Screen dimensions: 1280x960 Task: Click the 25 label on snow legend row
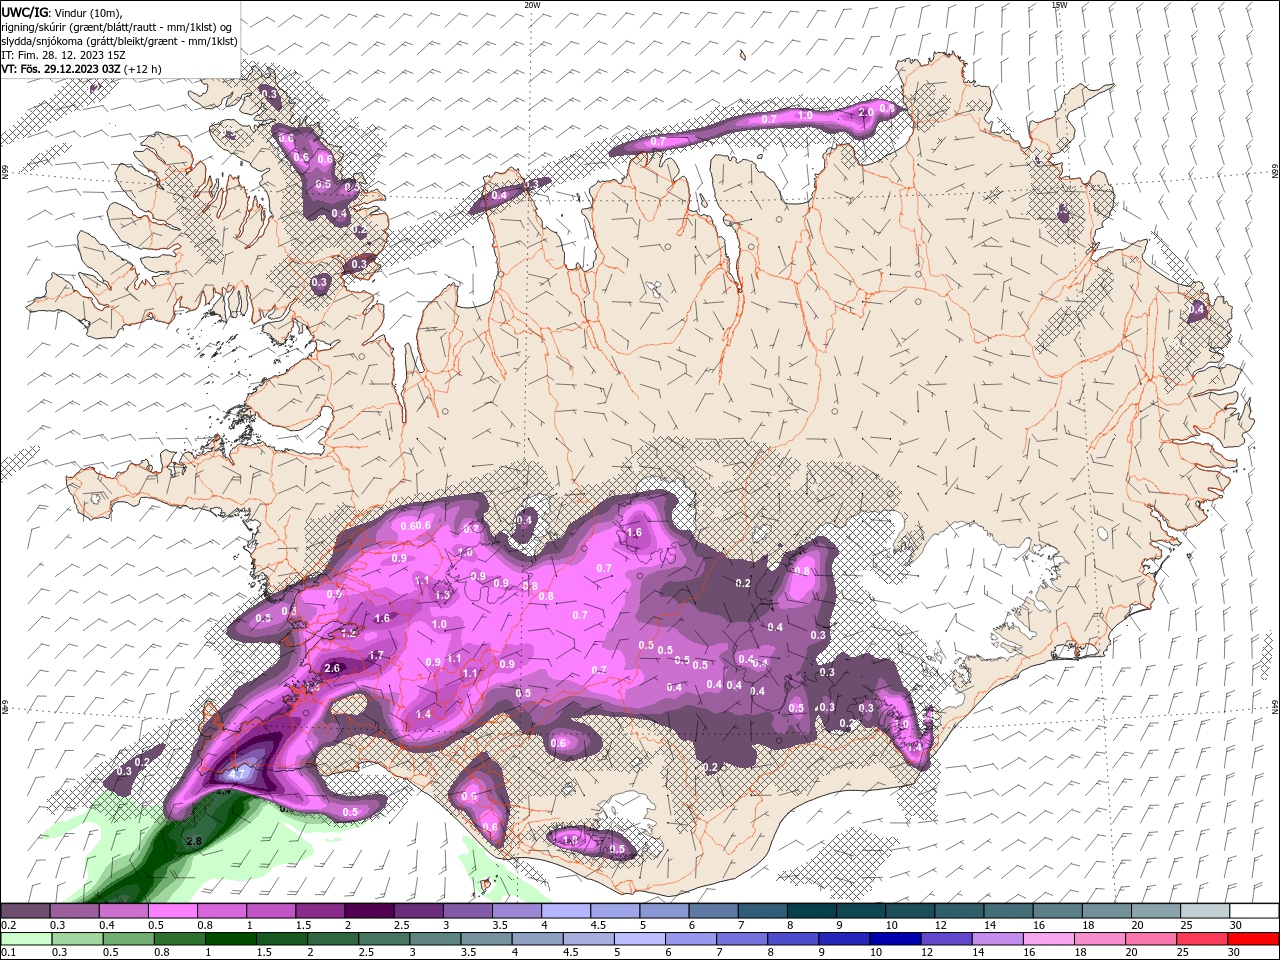pyautogui.click(x=1187, y=925)
